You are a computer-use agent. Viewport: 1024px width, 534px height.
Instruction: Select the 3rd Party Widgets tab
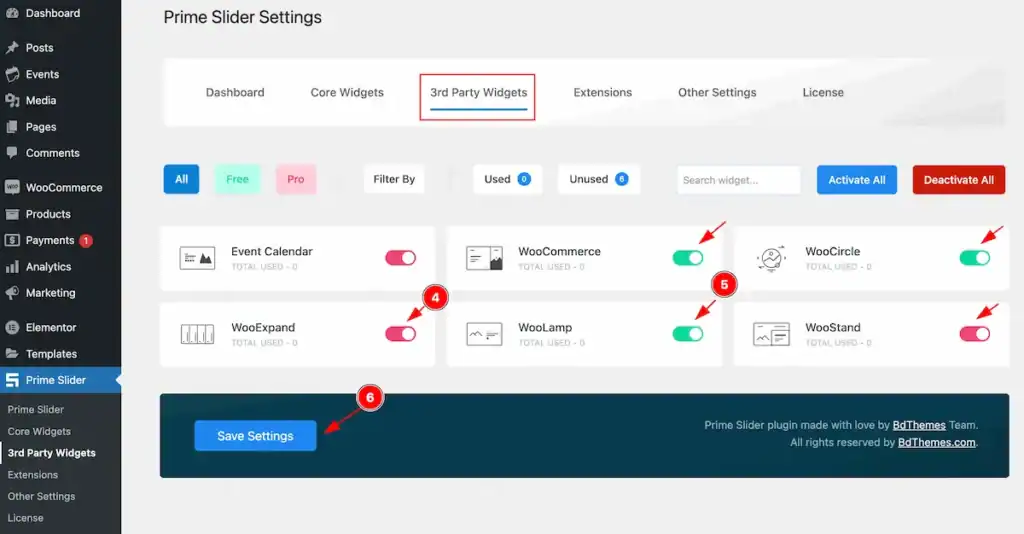(x=478, y=93)
